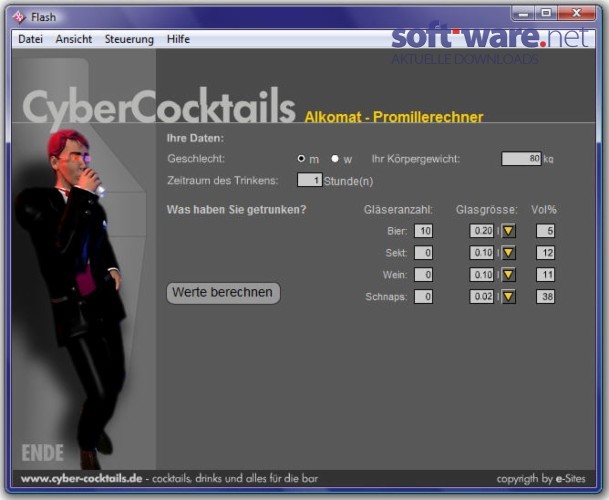Click the 'Was haben Sie getrunken?' text
This screenshot has height=500, width=609.
coord(236,210)
